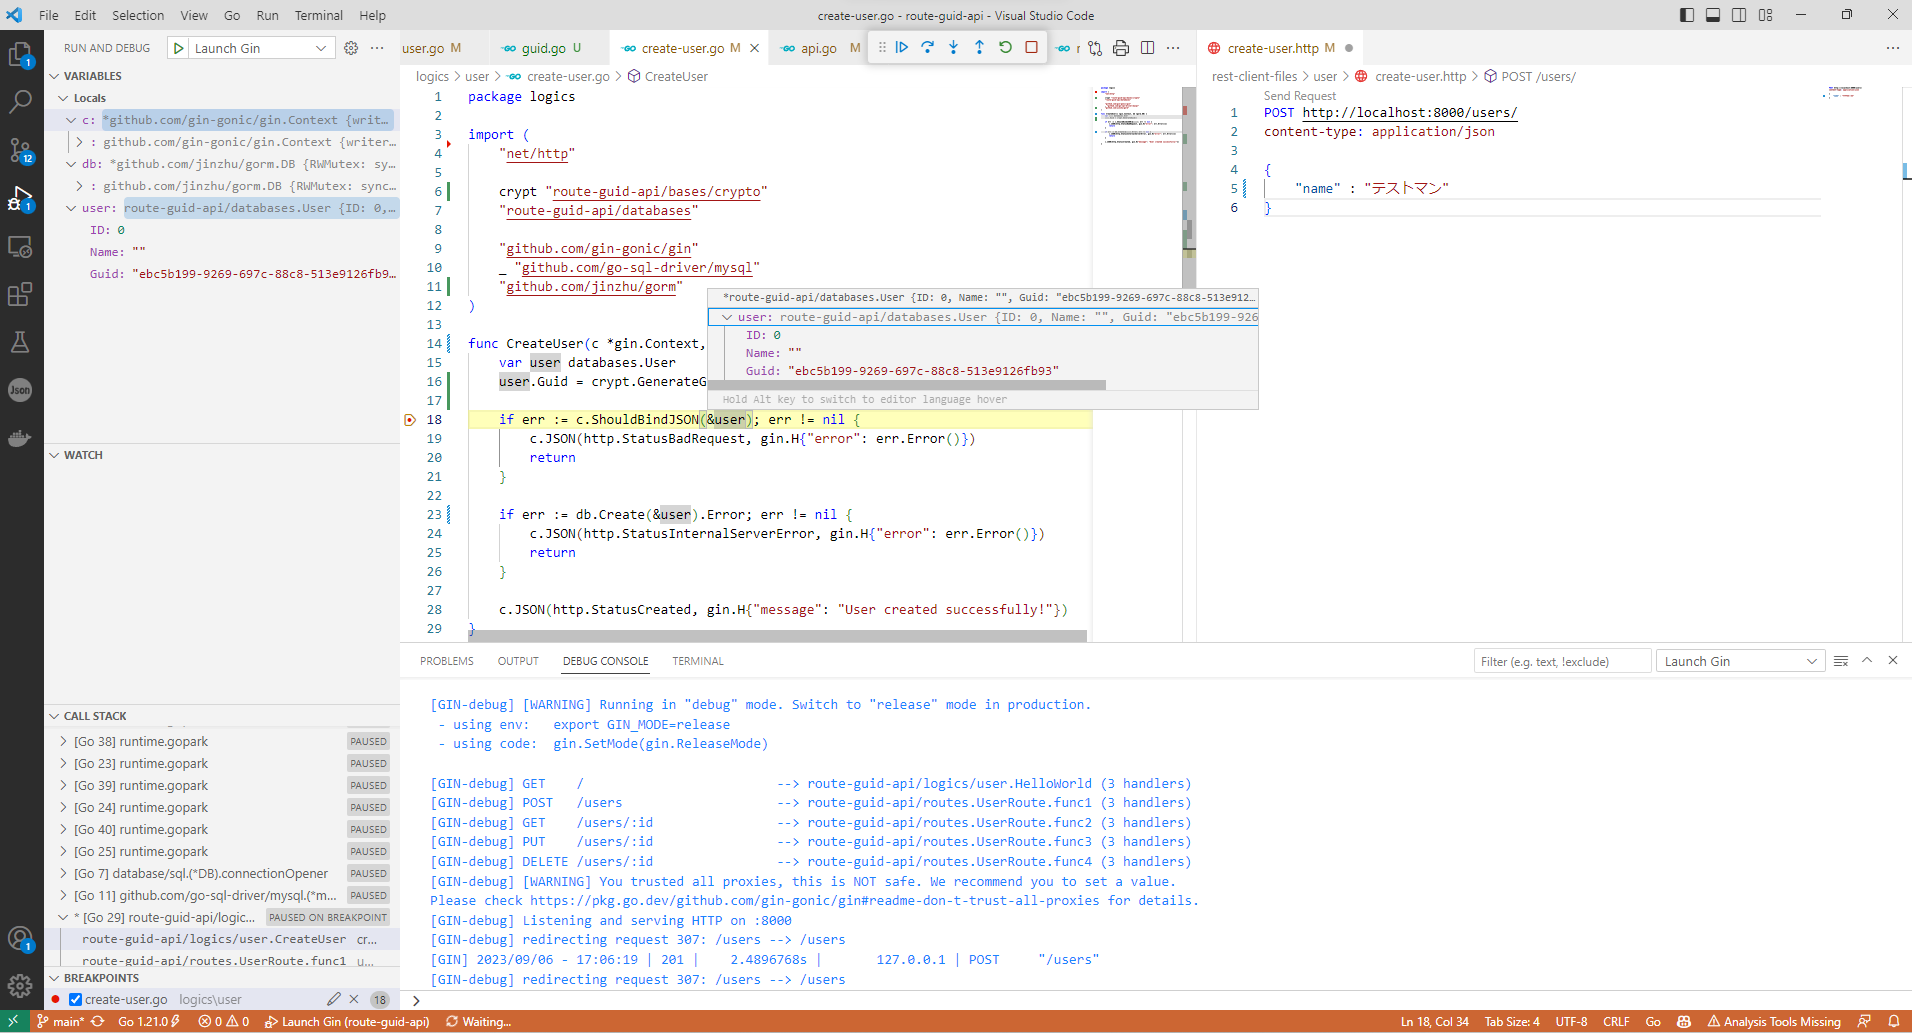The width and height of the screenshot is (1912, 1033).
Task: Collapse the user variable in Locals
Action: pos(71,208)
